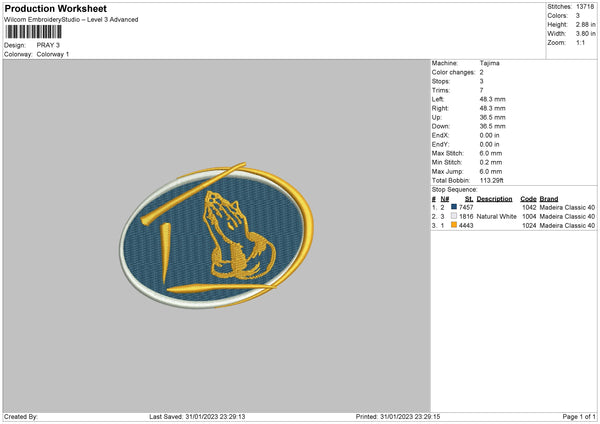Screen dimensions: 600x424
Task: Click the 'Stop Sequence:' heading
Action: 455,189
